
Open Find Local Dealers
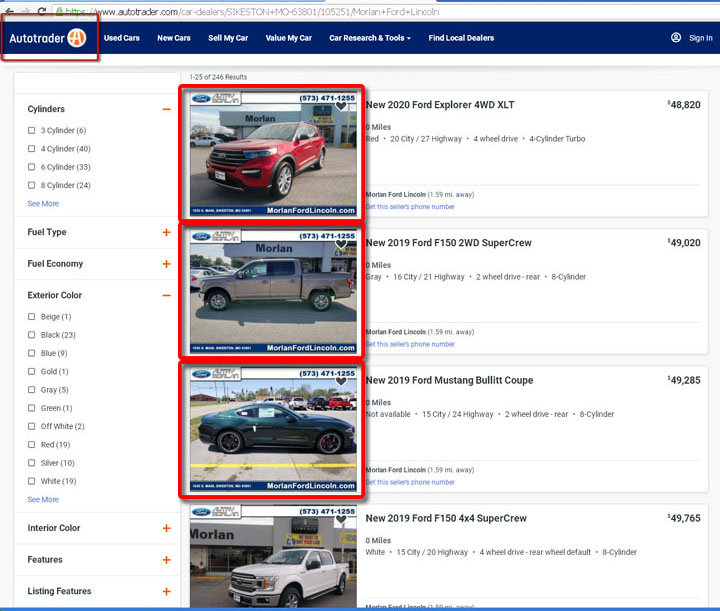(461, 38)
